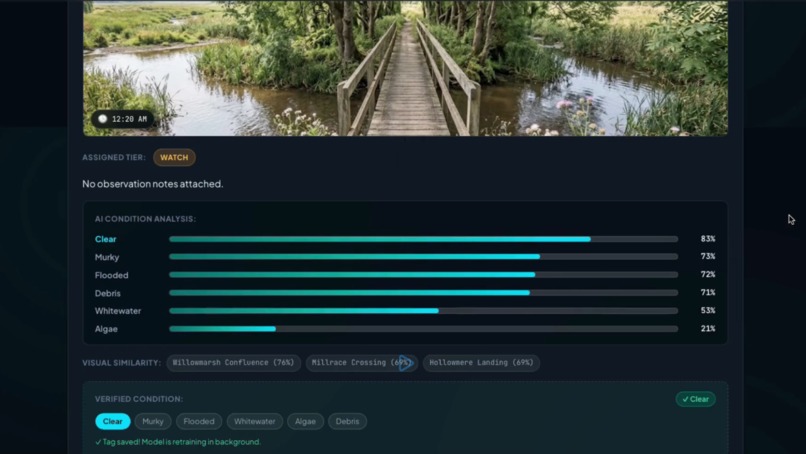Select the Flooded verified condition chip
Viewport: 806px width, 454px height.
(199, 421)
